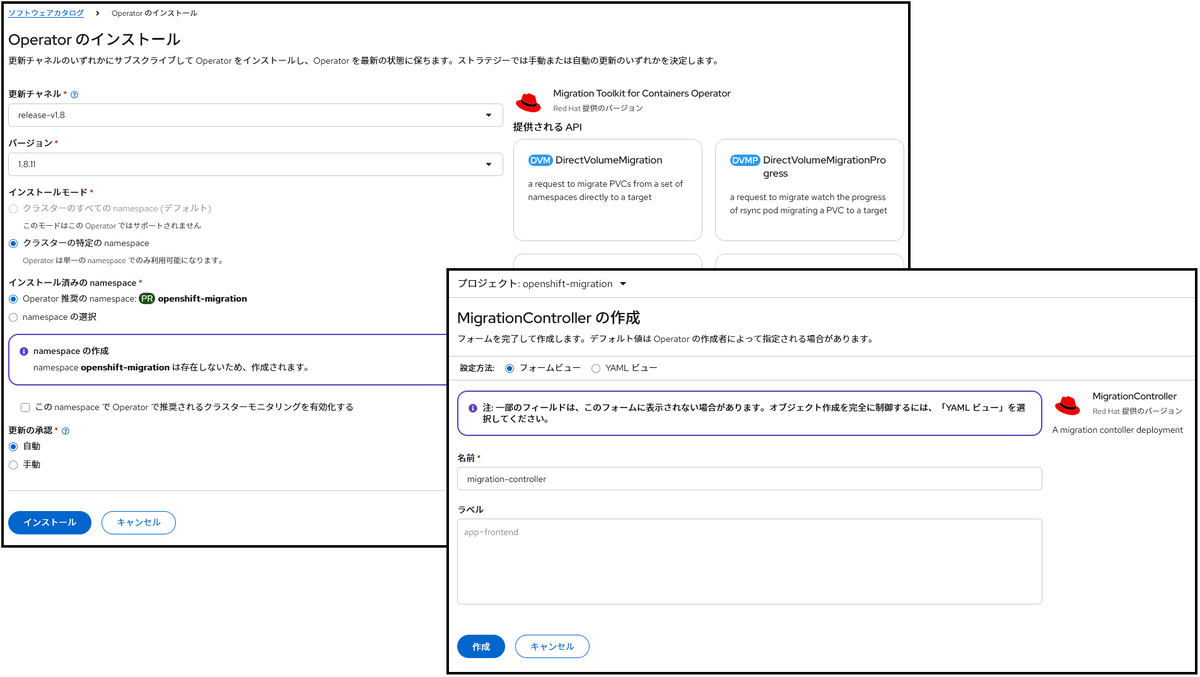Select 自動 update approval radio
The width and height of the screenshot is (1200, 677).
[x=13, y=447]
